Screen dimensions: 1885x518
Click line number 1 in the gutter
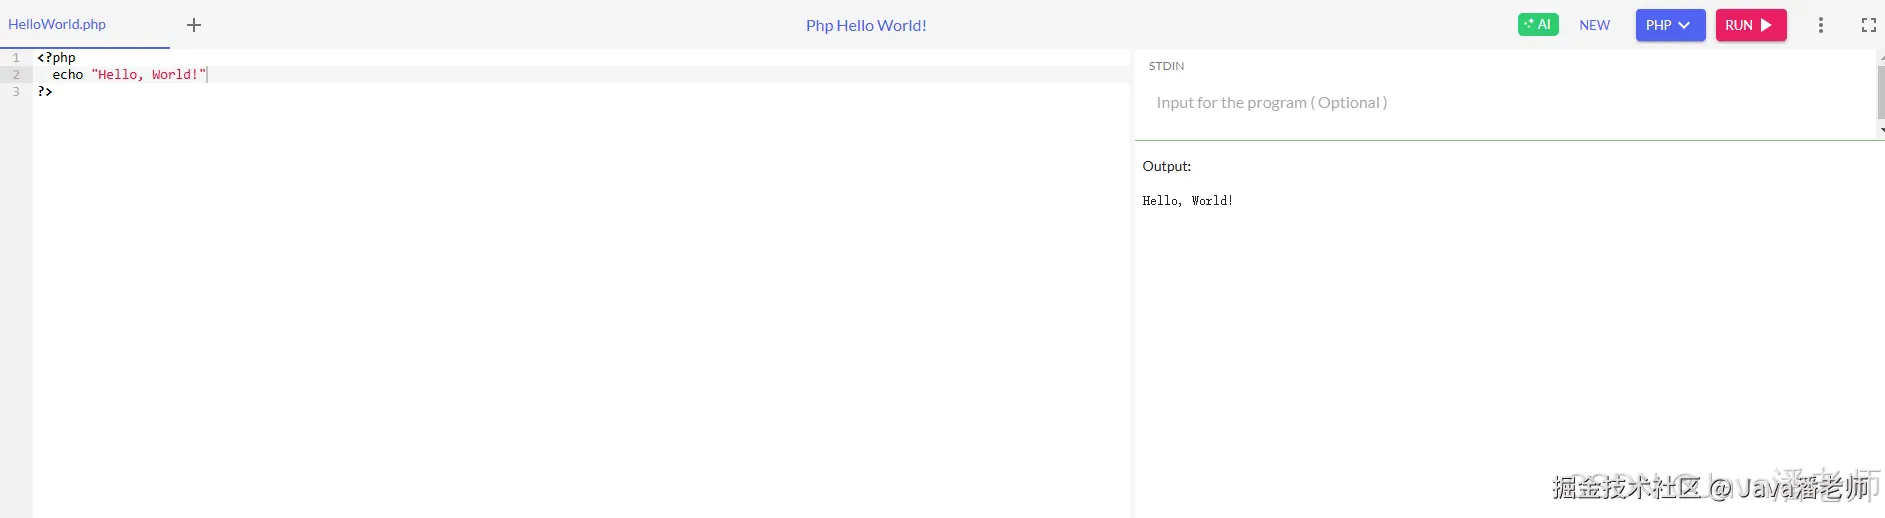[16, 58]
